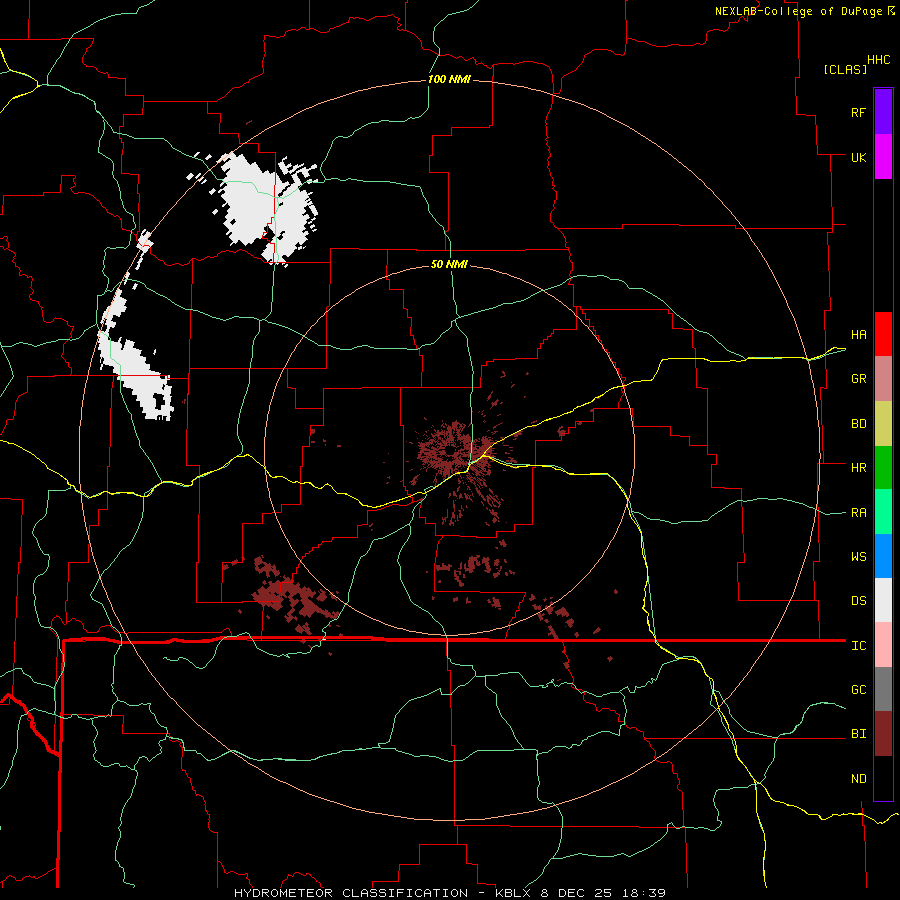
Task: Click the BI legend label
Action: tap(858, 734)
